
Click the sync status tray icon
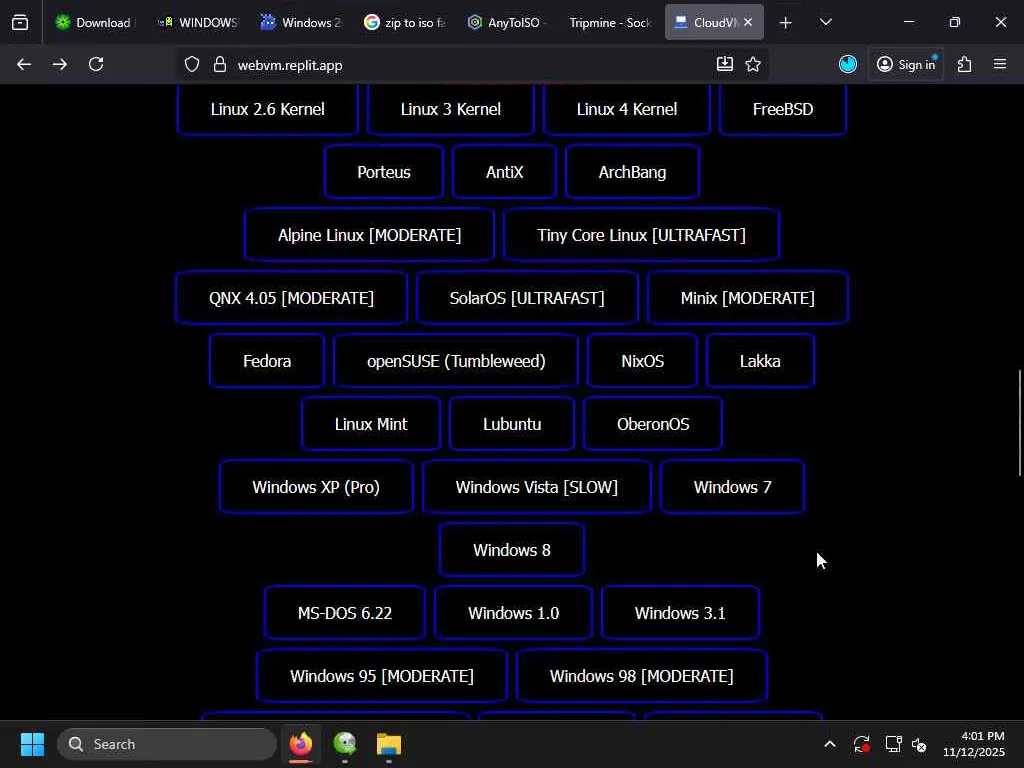(861, 744)
